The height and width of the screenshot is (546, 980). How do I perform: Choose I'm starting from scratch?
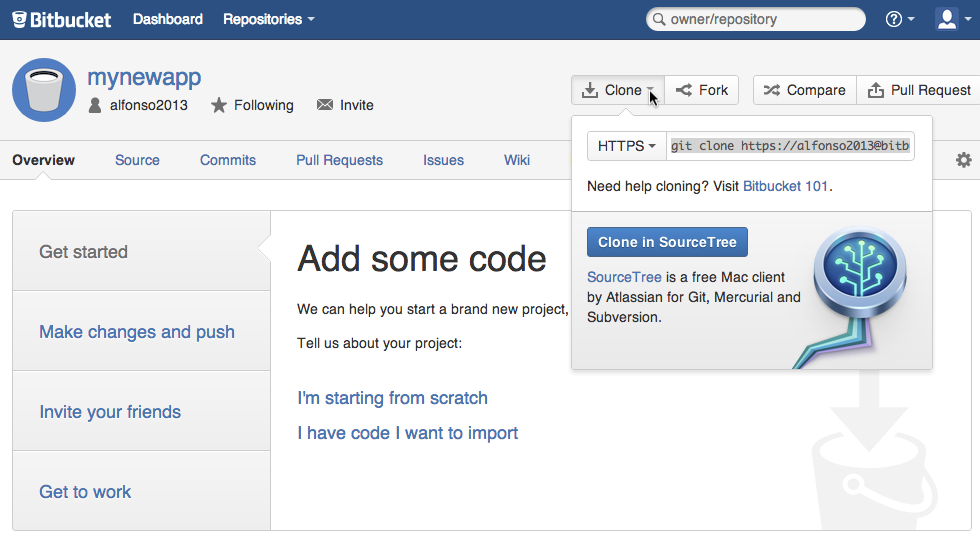(x=392, y=398)
